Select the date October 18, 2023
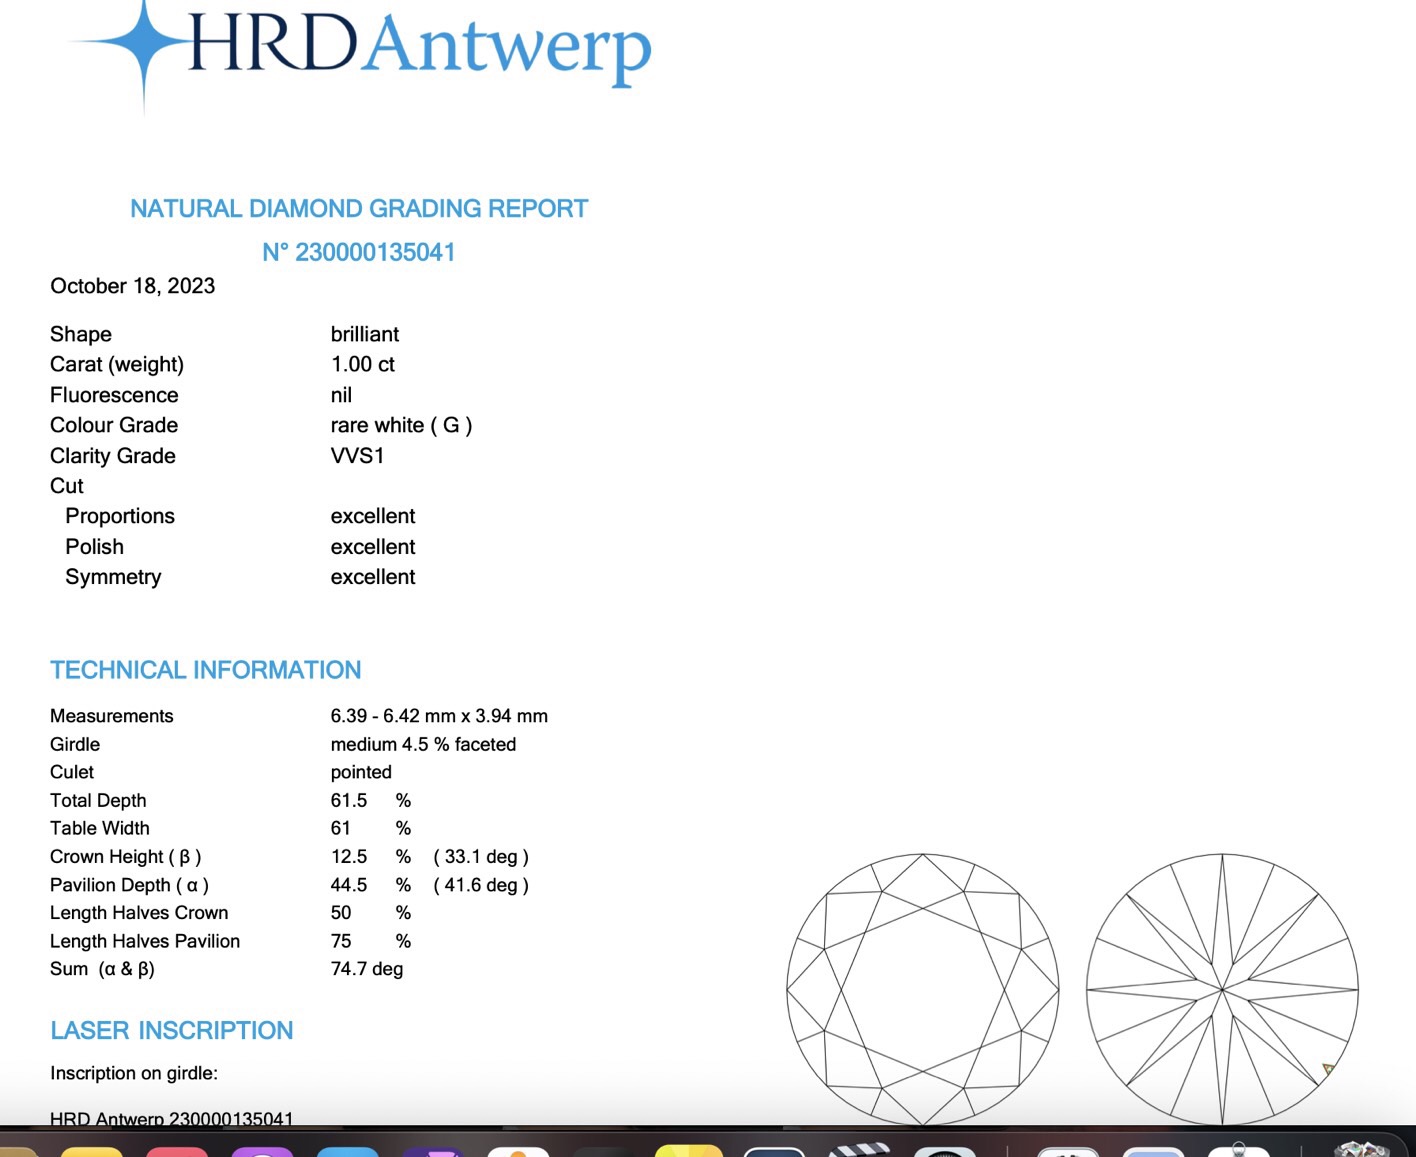Viewport: 1416px width, 1157px height. pos(133,286)
